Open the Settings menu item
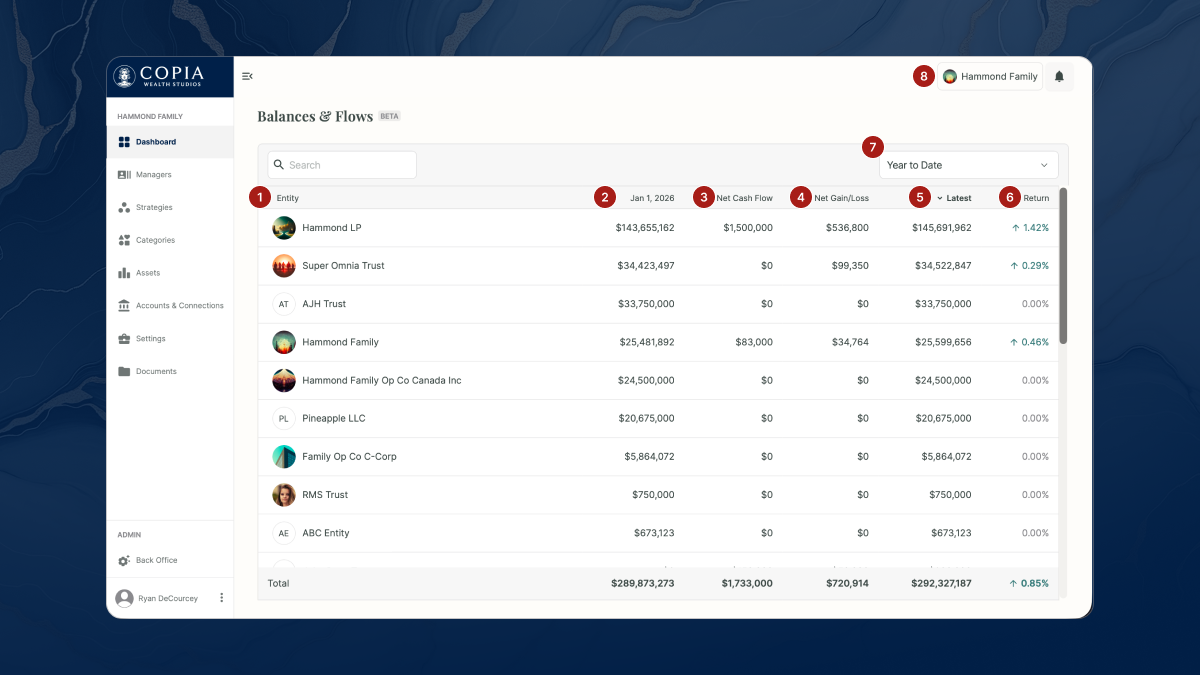Image resolution: width=1200 pixels, height=675 pixels. [151, 339]
